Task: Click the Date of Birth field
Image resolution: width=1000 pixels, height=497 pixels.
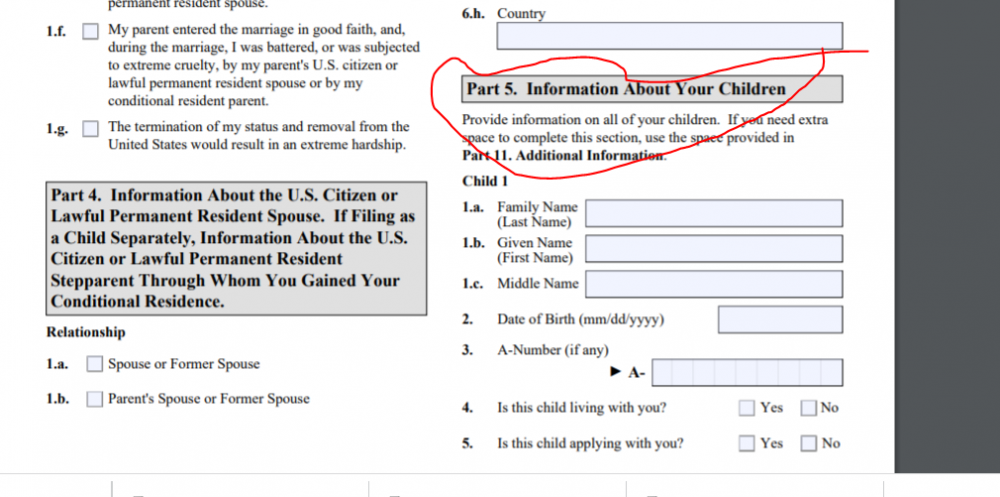Action: (x=779, y=320)
